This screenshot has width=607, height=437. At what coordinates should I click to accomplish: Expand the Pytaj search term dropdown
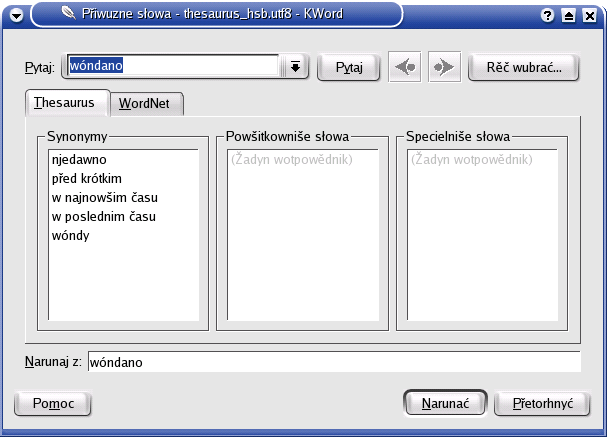(x=295, y=67)
